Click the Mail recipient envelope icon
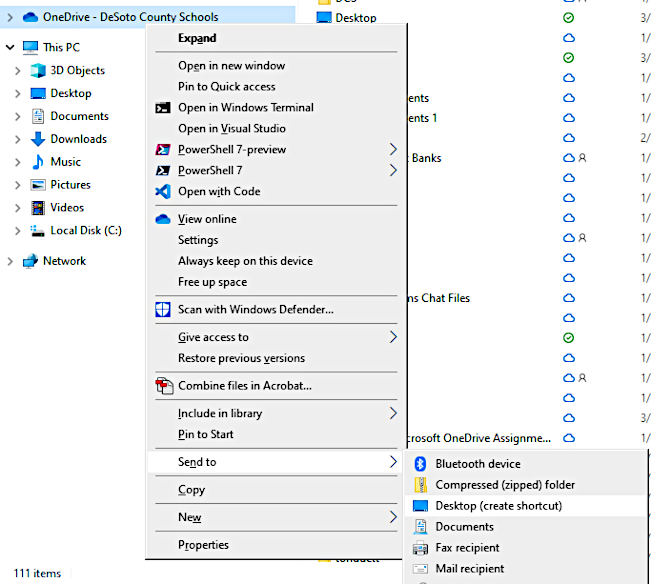651x584 pixels. click(x=420, y=569)
